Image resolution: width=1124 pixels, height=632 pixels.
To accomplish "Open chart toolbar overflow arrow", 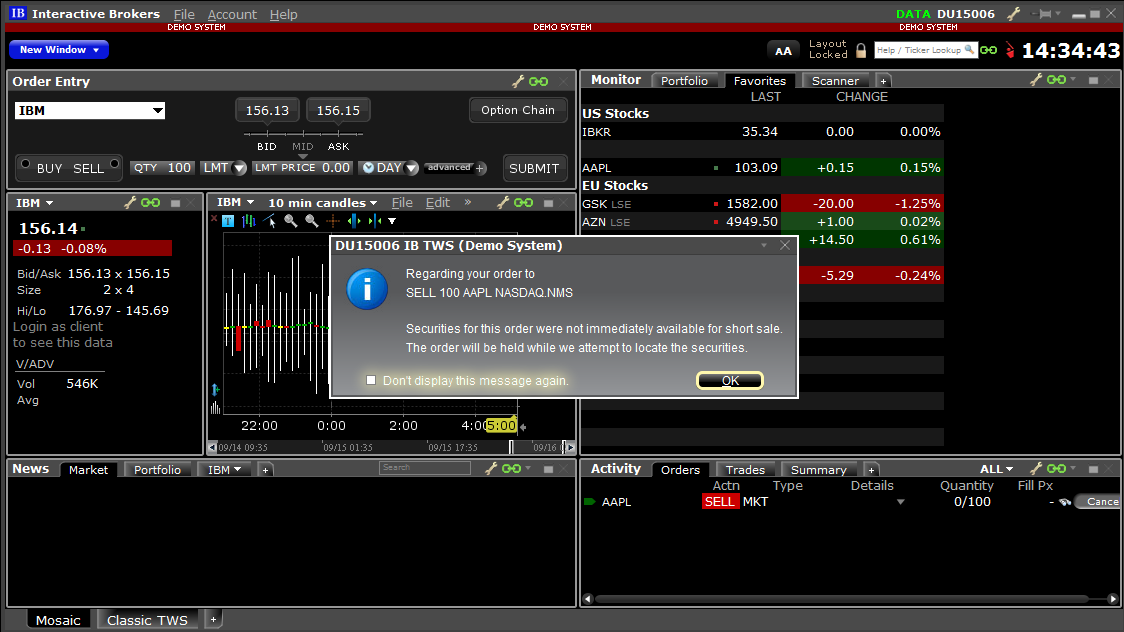I will pos(392,221).
